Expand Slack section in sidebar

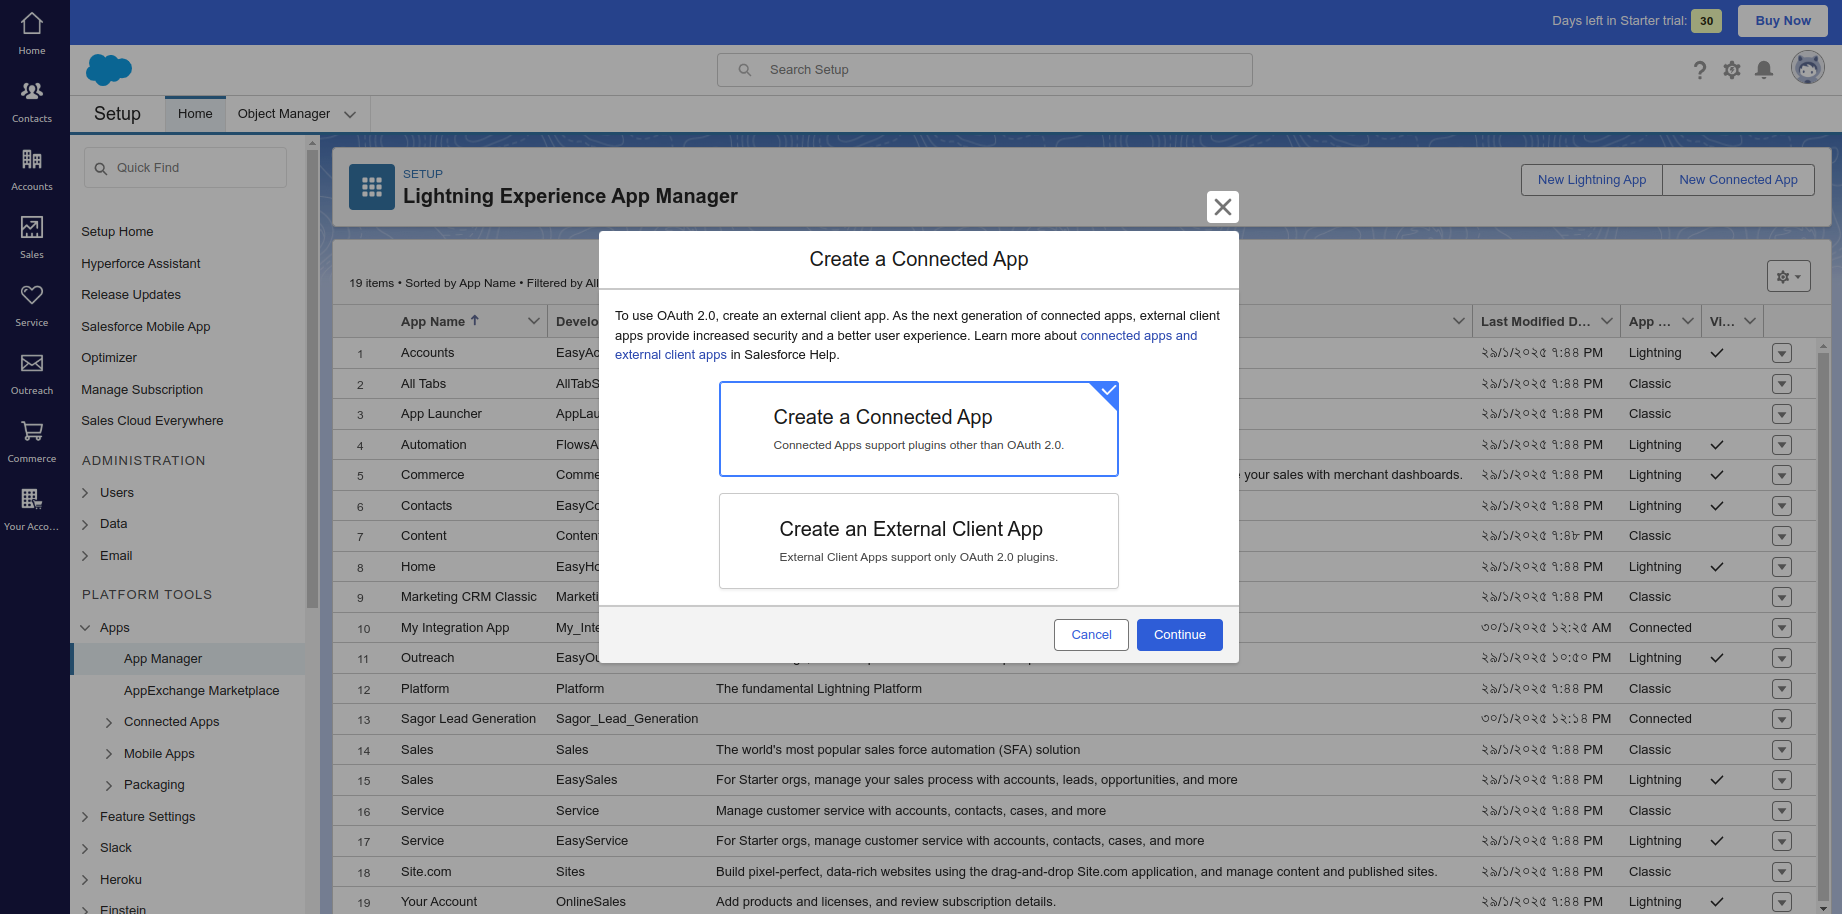[85, 848]
